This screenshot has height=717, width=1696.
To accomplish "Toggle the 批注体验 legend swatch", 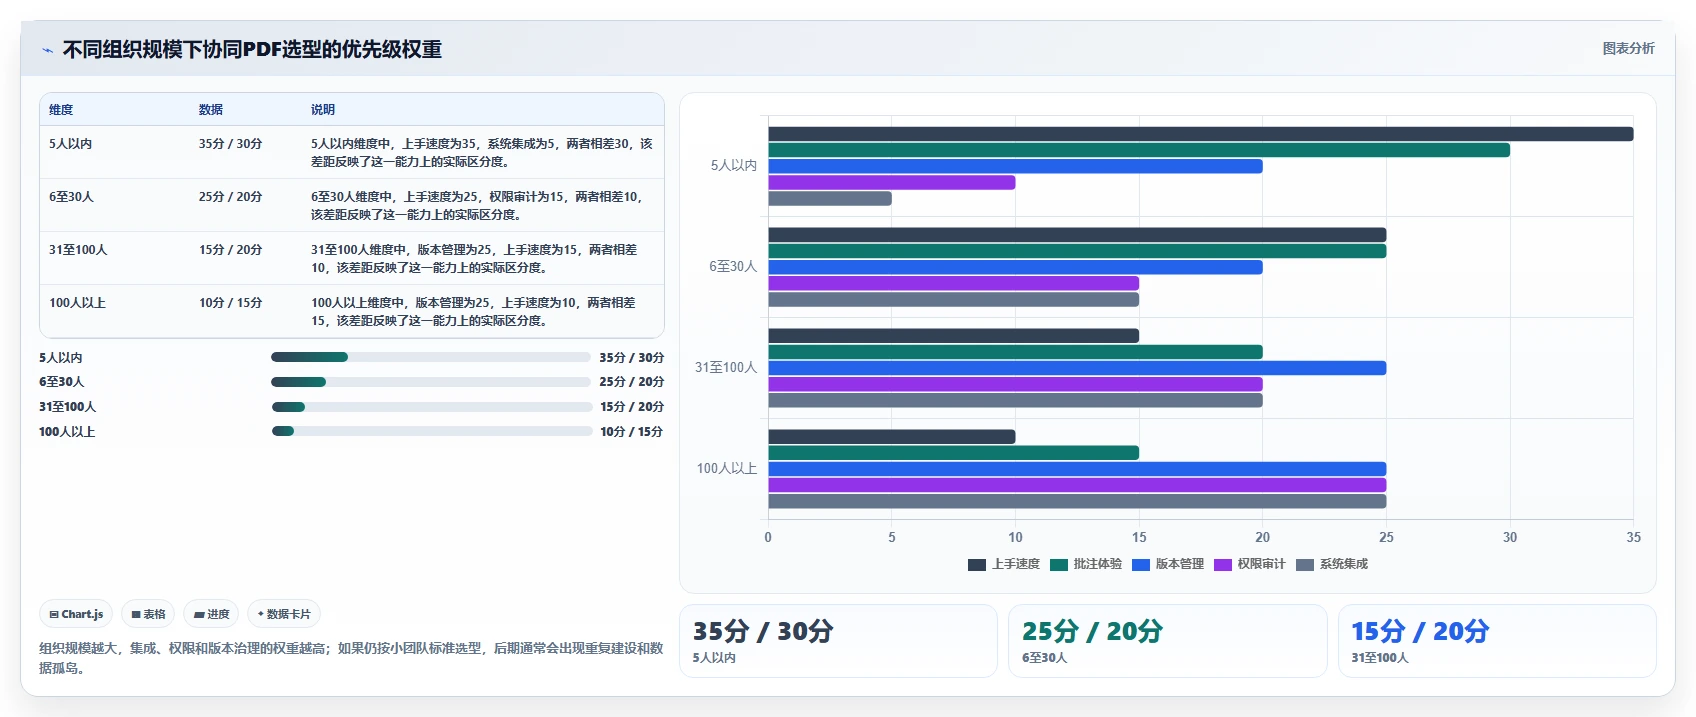I will 1059,565.
